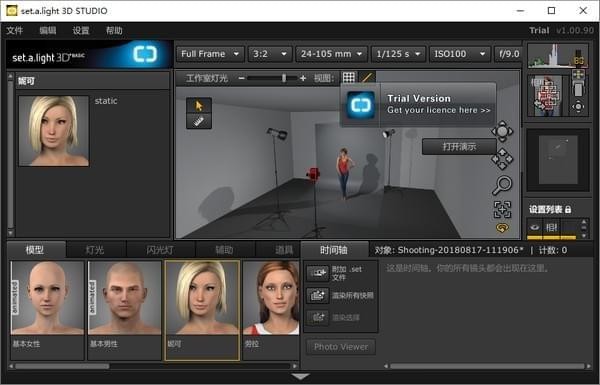Open the 编辑 menu

pos(48,30)
